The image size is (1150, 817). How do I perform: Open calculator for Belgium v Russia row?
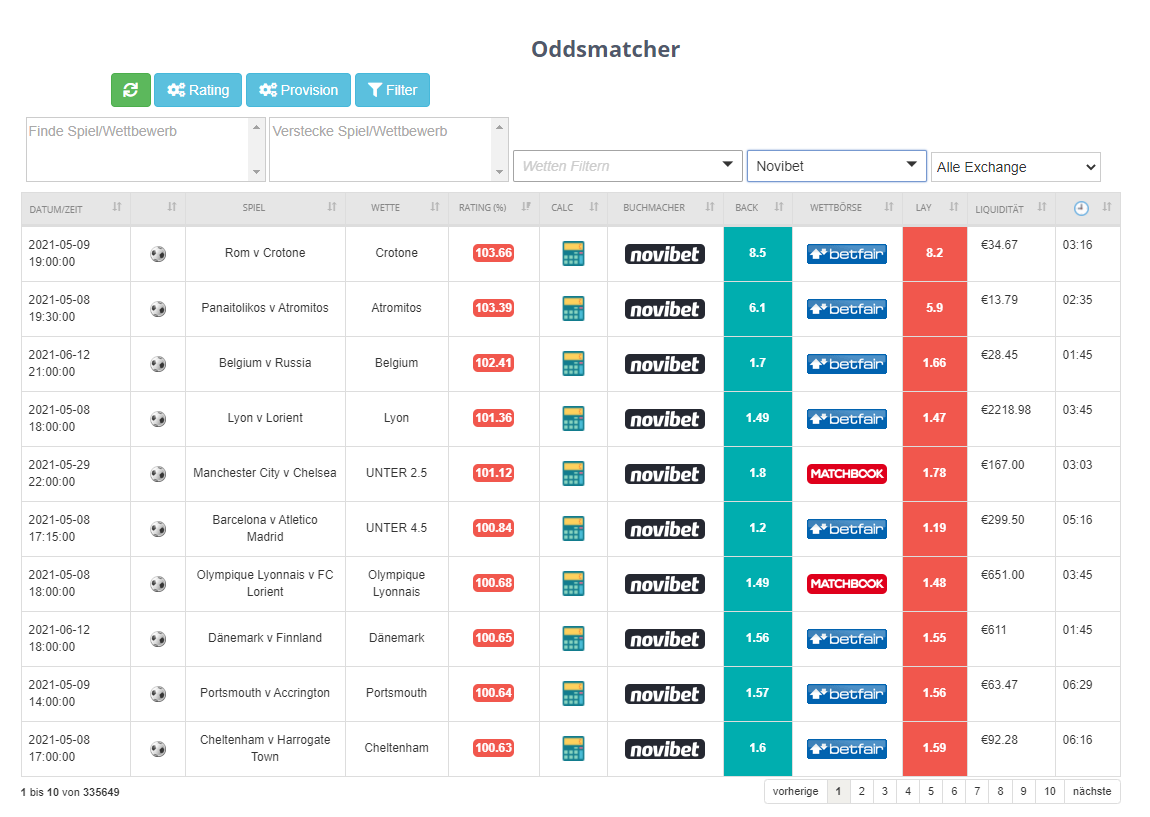(x=573, y=364)
